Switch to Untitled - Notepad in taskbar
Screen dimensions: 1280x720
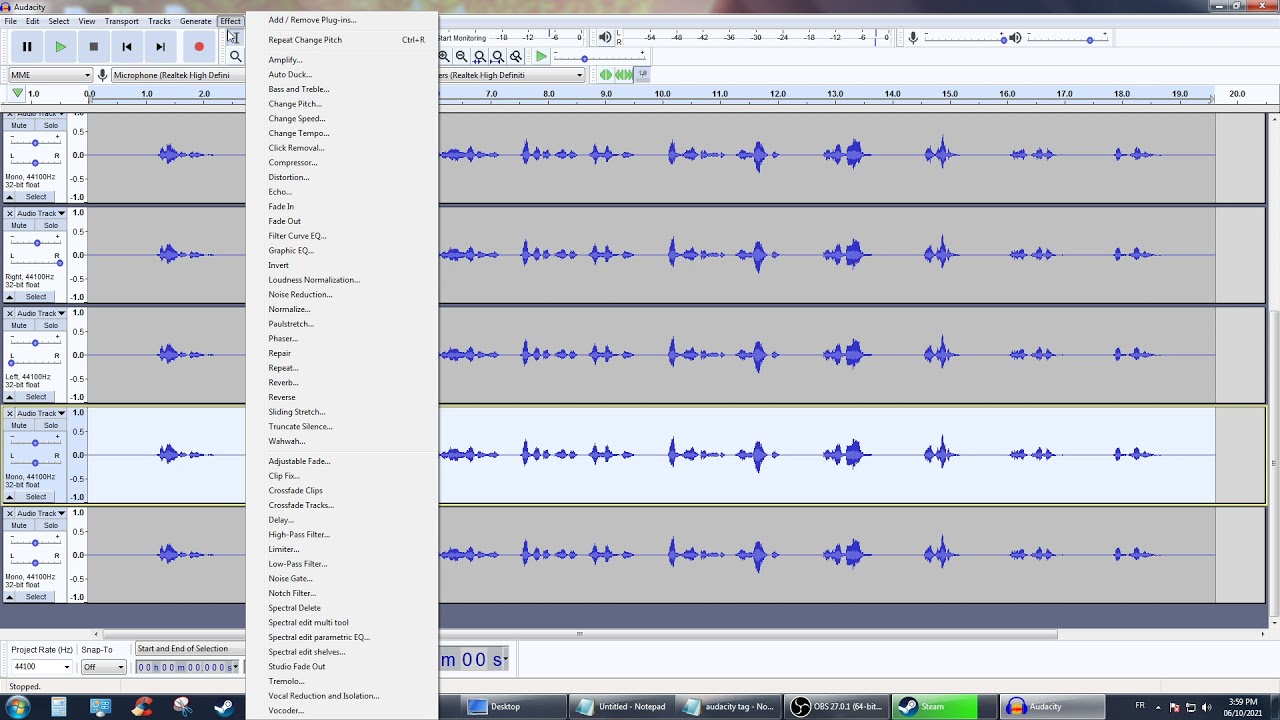tap(623, 706)
